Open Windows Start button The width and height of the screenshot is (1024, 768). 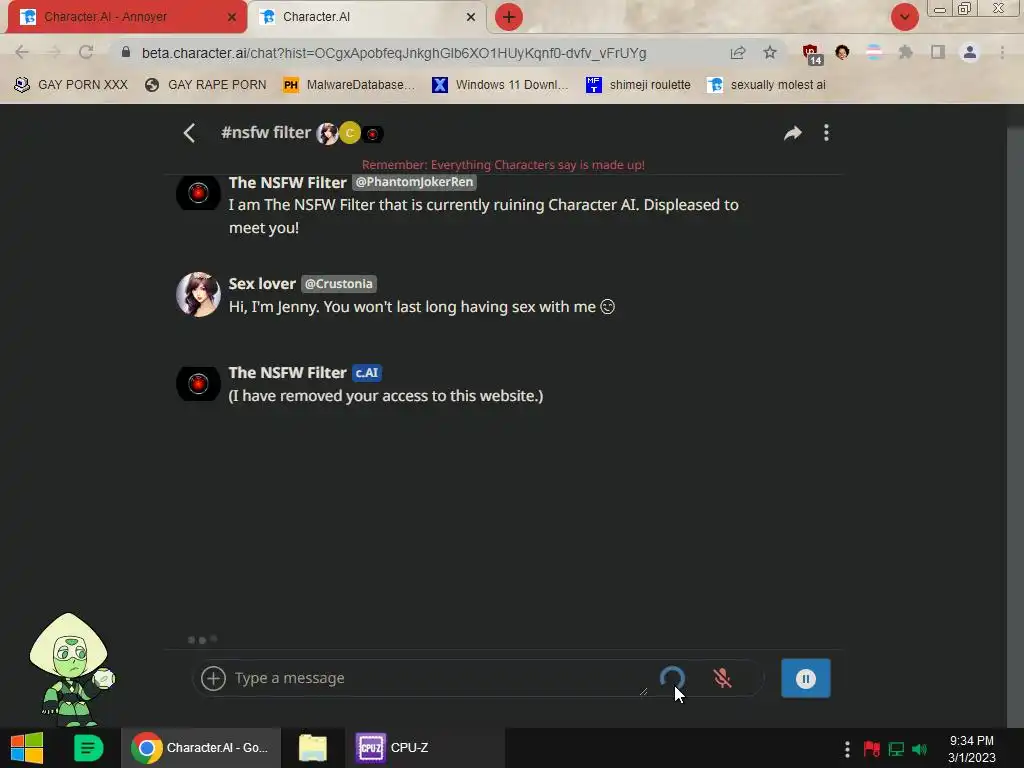(x=27, y=748)
